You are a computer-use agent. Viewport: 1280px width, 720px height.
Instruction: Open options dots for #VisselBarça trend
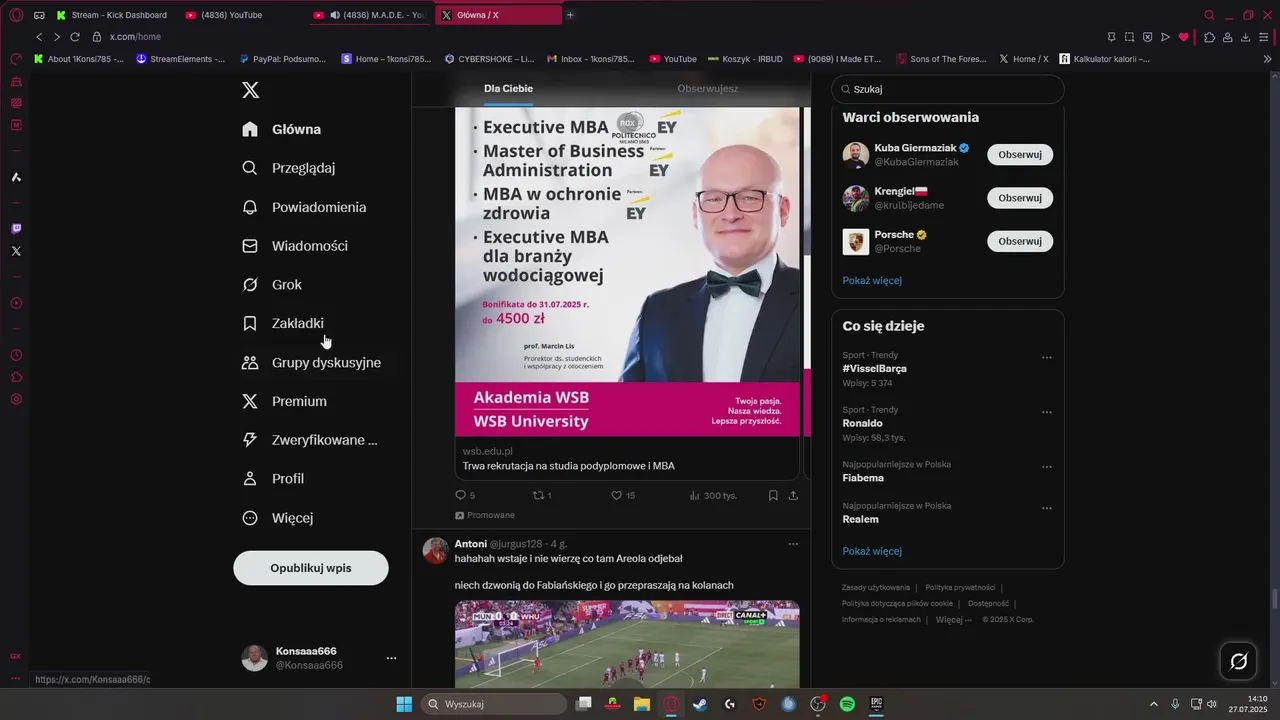click(x=1047, y=357)
